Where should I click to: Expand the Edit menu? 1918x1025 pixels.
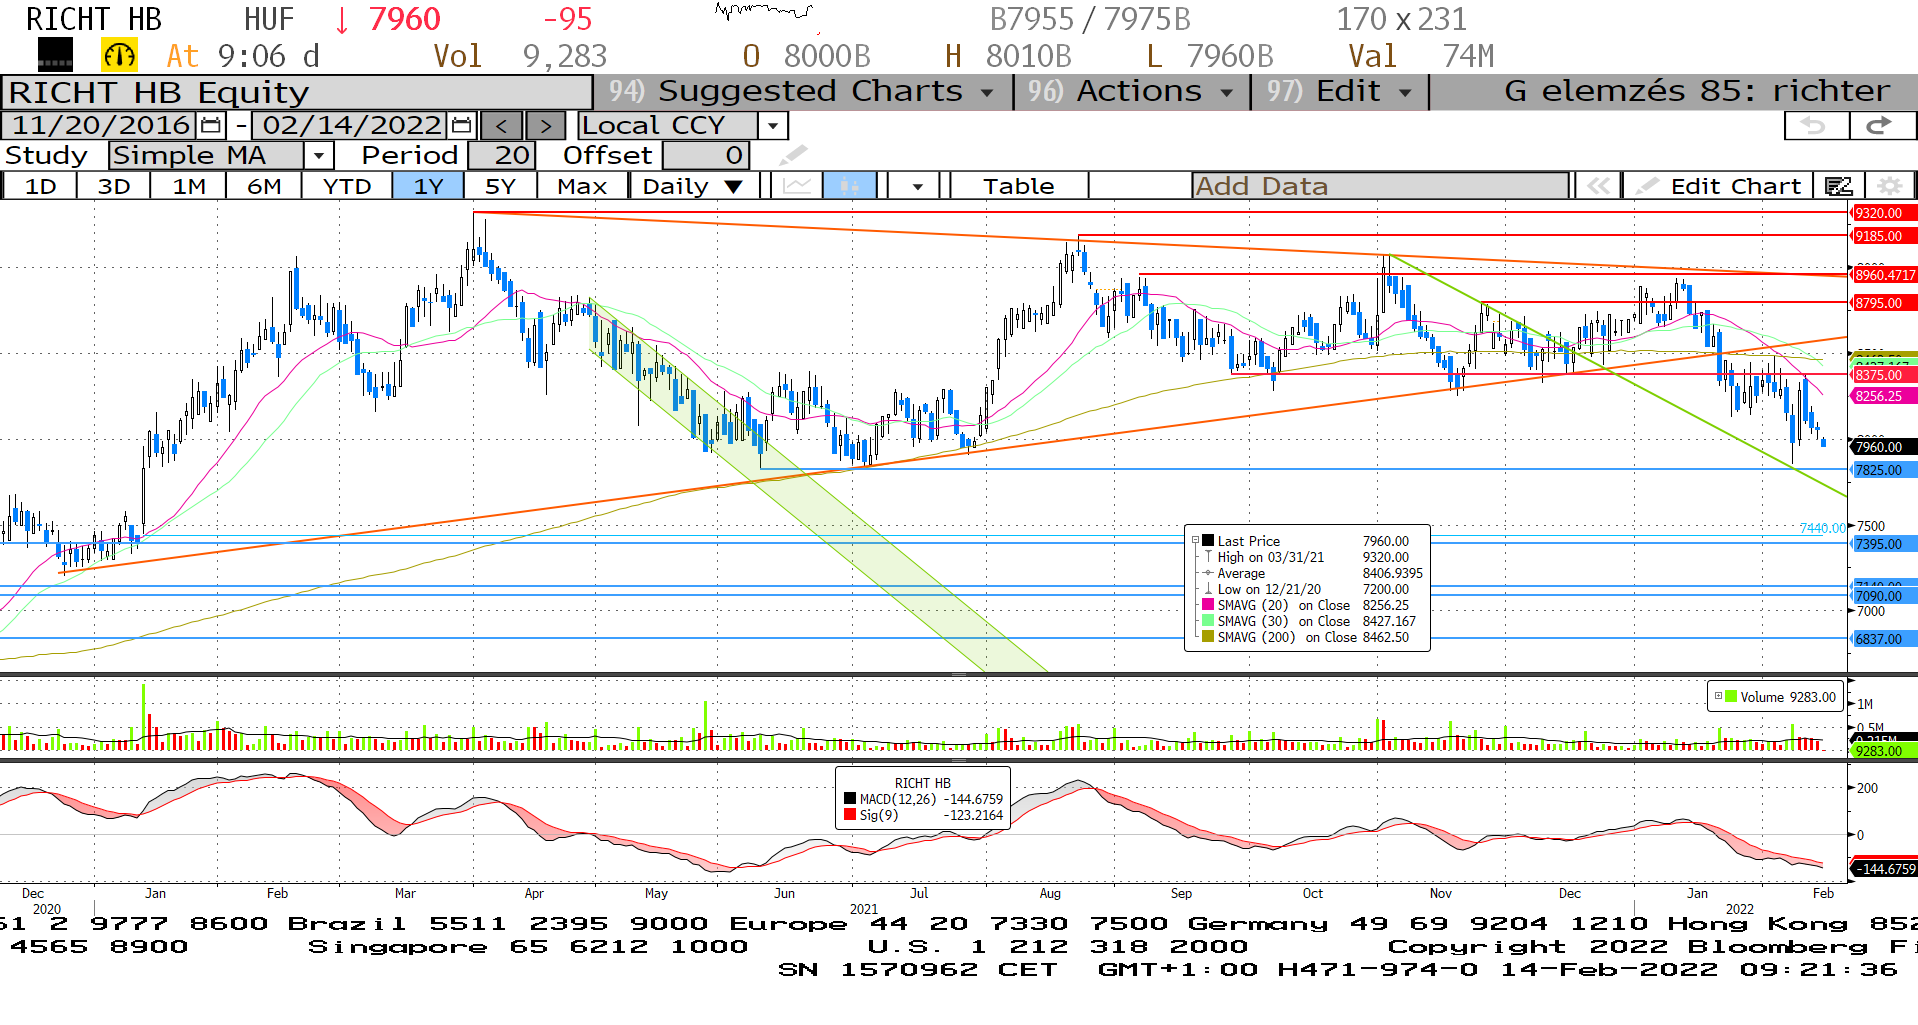(x=1338, y=92)
